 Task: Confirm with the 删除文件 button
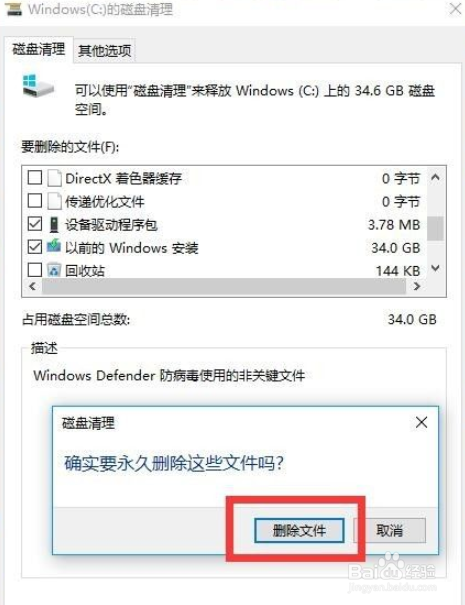click(299, 531)
